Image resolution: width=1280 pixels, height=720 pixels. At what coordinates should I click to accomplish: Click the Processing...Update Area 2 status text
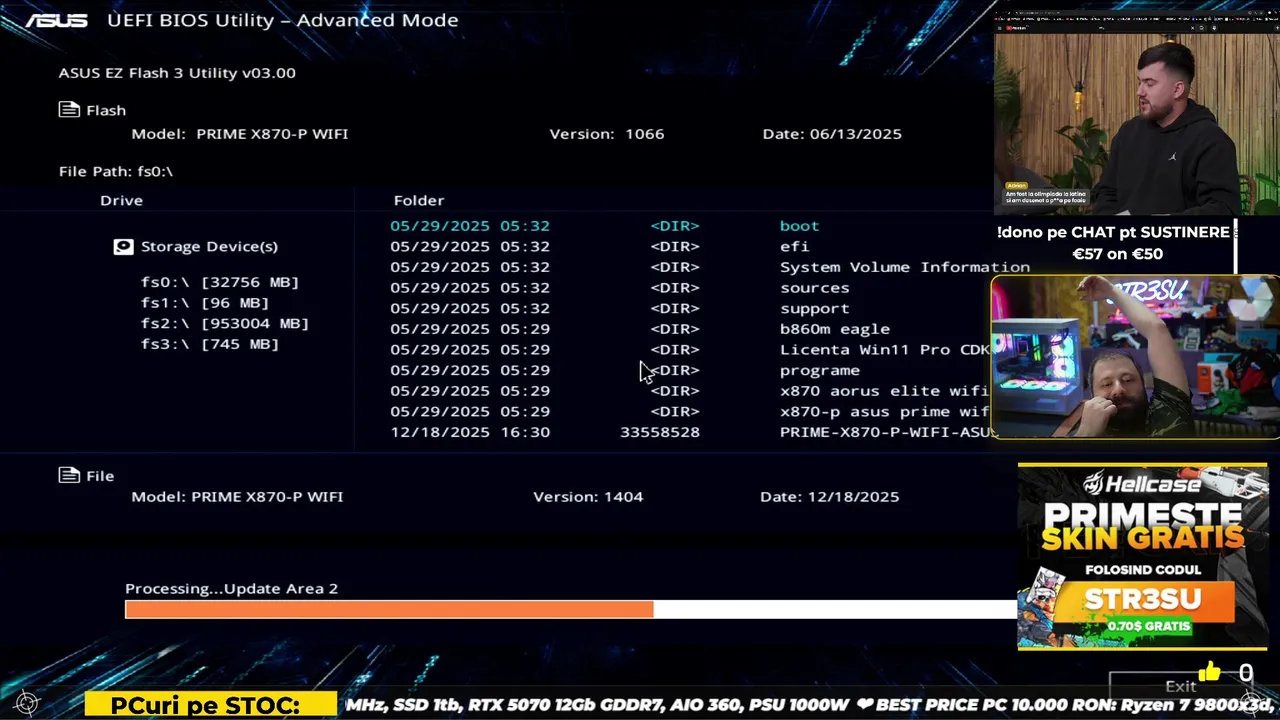tap(232, 588)
